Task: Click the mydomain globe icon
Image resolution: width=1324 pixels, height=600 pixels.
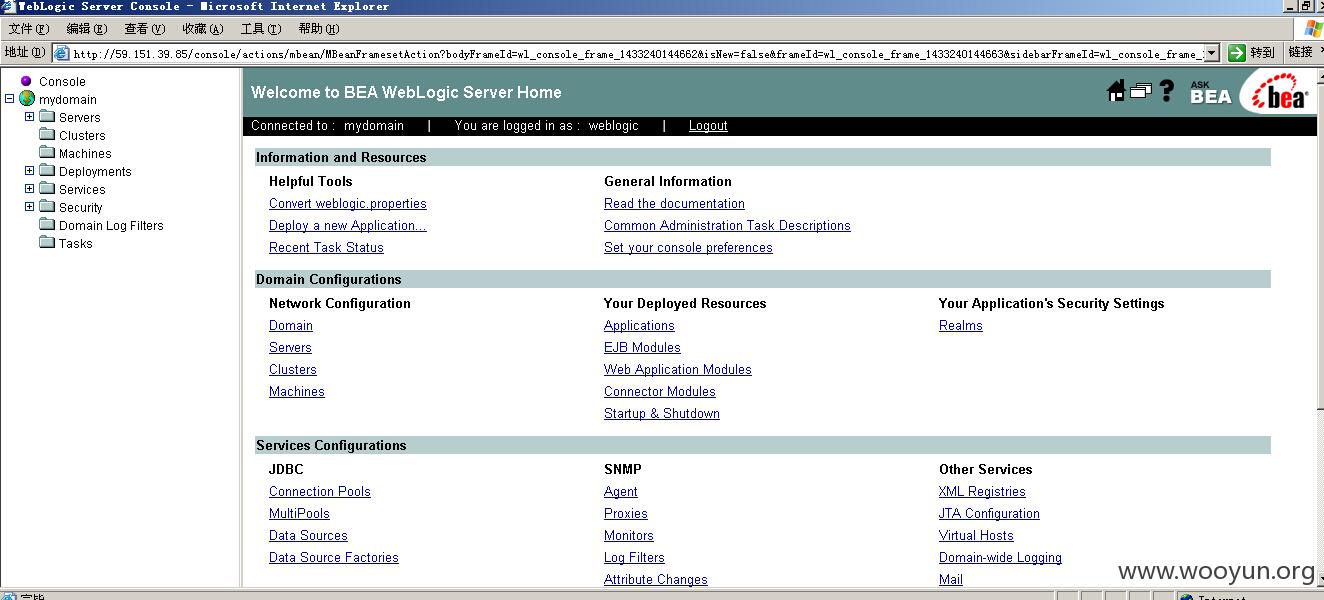Action: (27, 99)
